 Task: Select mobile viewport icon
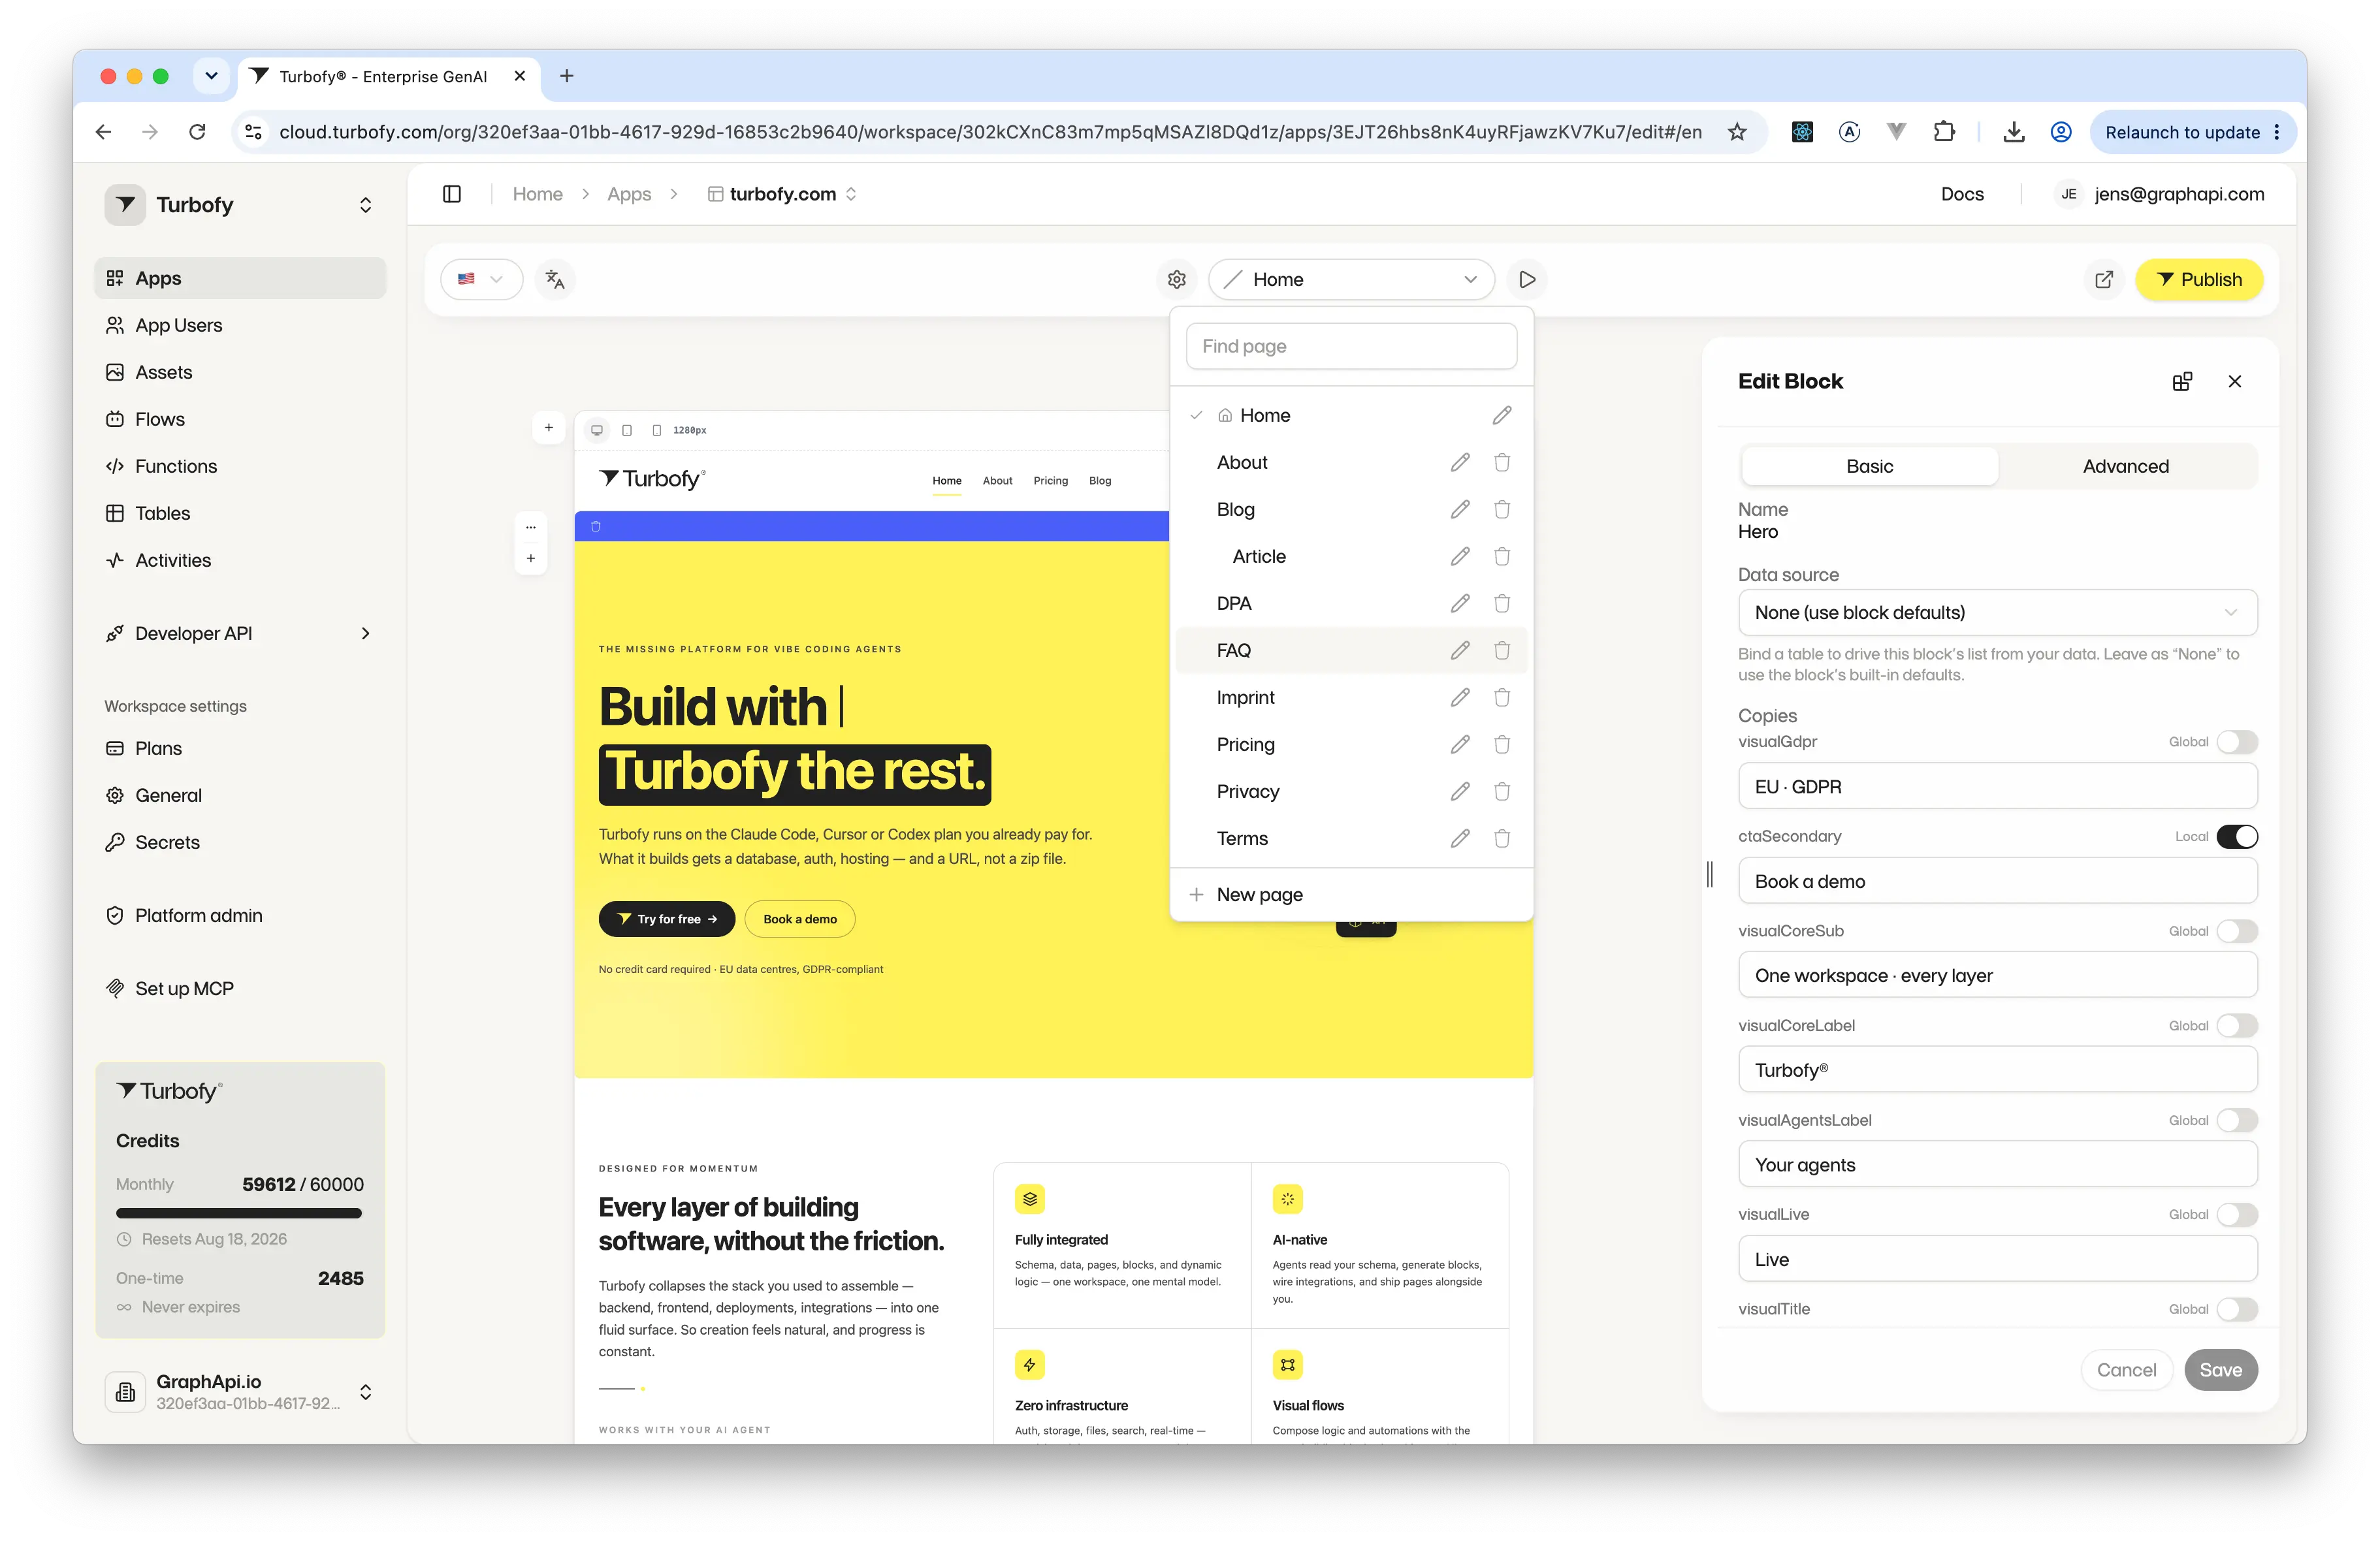[x=656, y=430]
